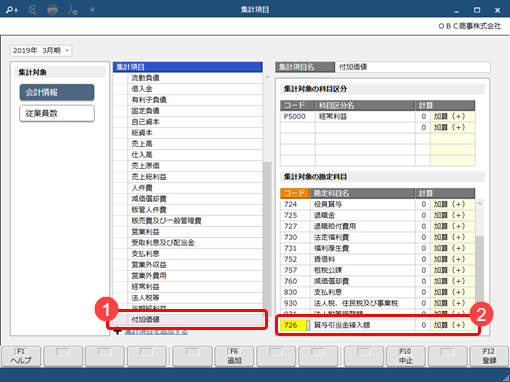510x382 pixels.
Task: Click the 退職金 account row
Action: (x=378, y=215)
